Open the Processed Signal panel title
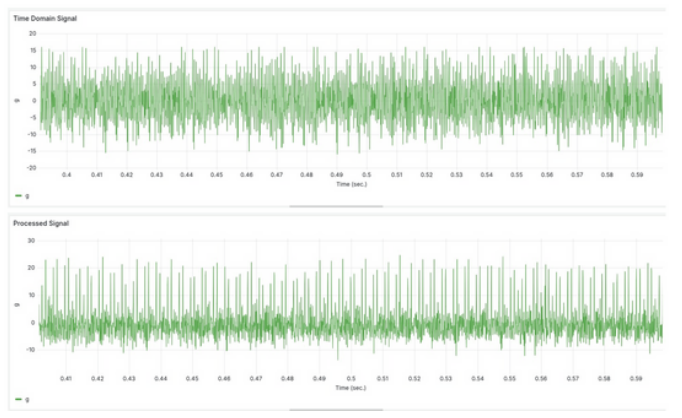The height and width of the screenshot is (418, 682). coord(40,223)
